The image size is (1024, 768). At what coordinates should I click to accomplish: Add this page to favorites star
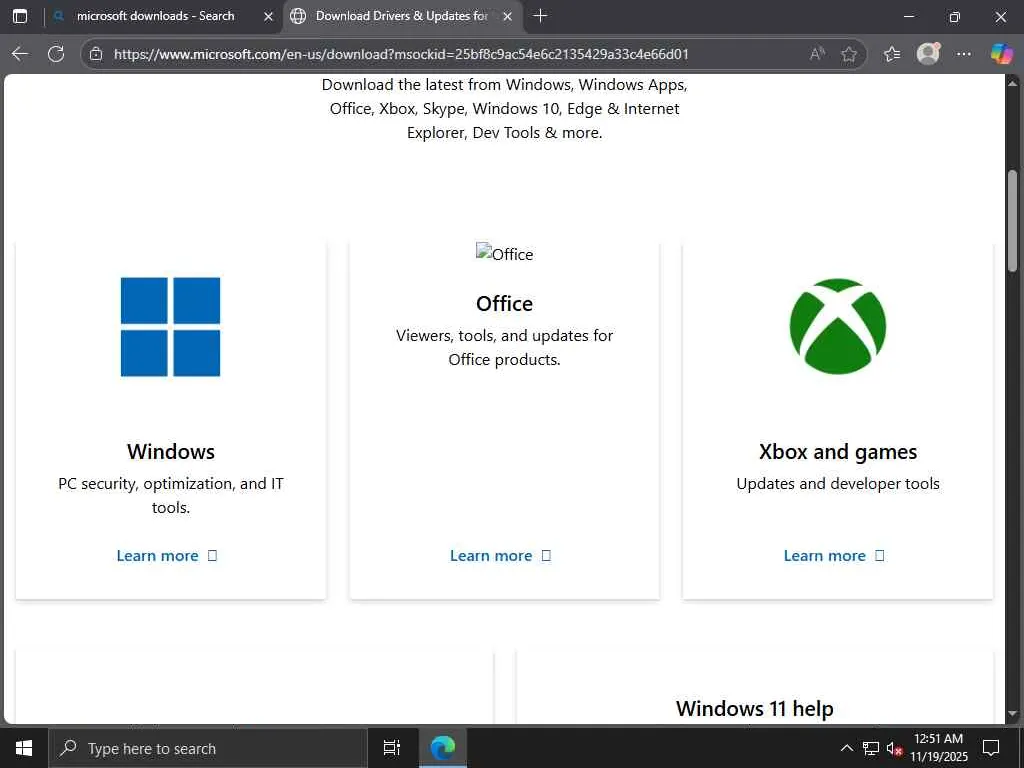pos(848,54)
